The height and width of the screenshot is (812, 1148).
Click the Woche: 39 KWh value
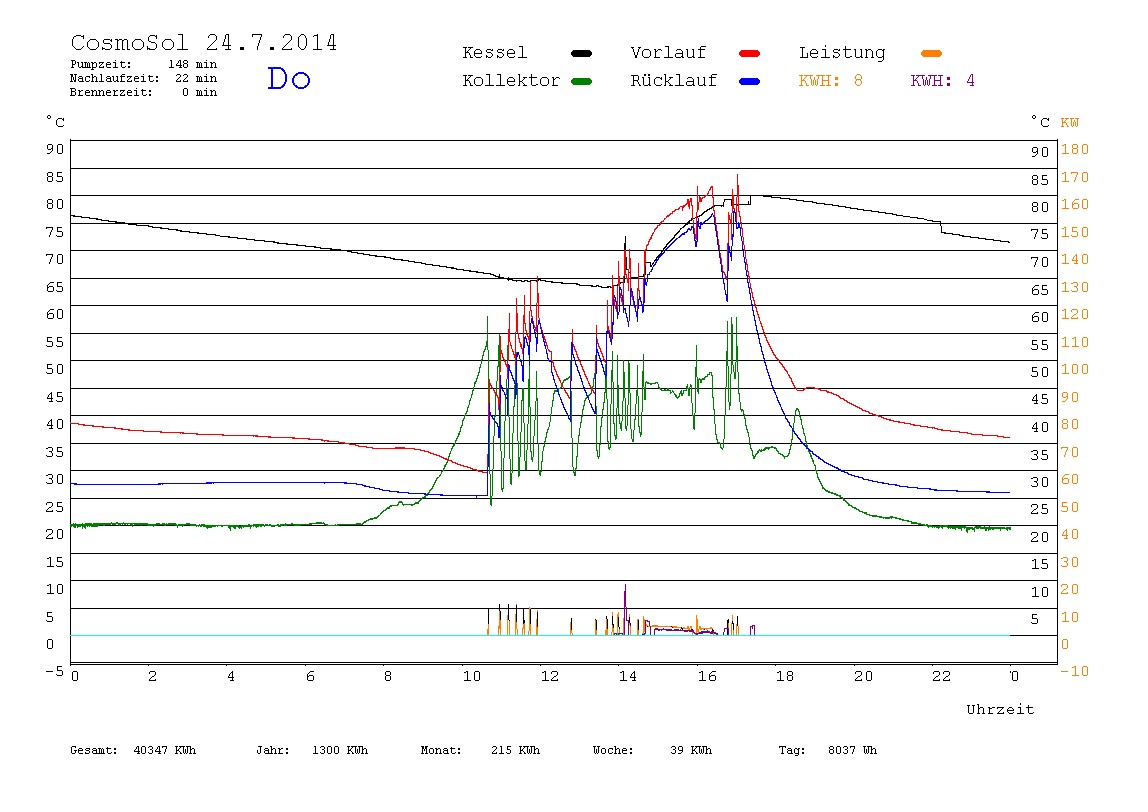pyautogui.click(x=652, y=750)
